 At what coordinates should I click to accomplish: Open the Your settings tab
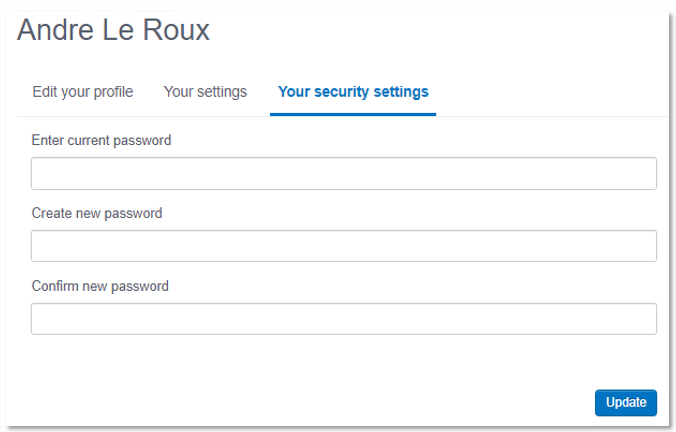coord(205,92)
